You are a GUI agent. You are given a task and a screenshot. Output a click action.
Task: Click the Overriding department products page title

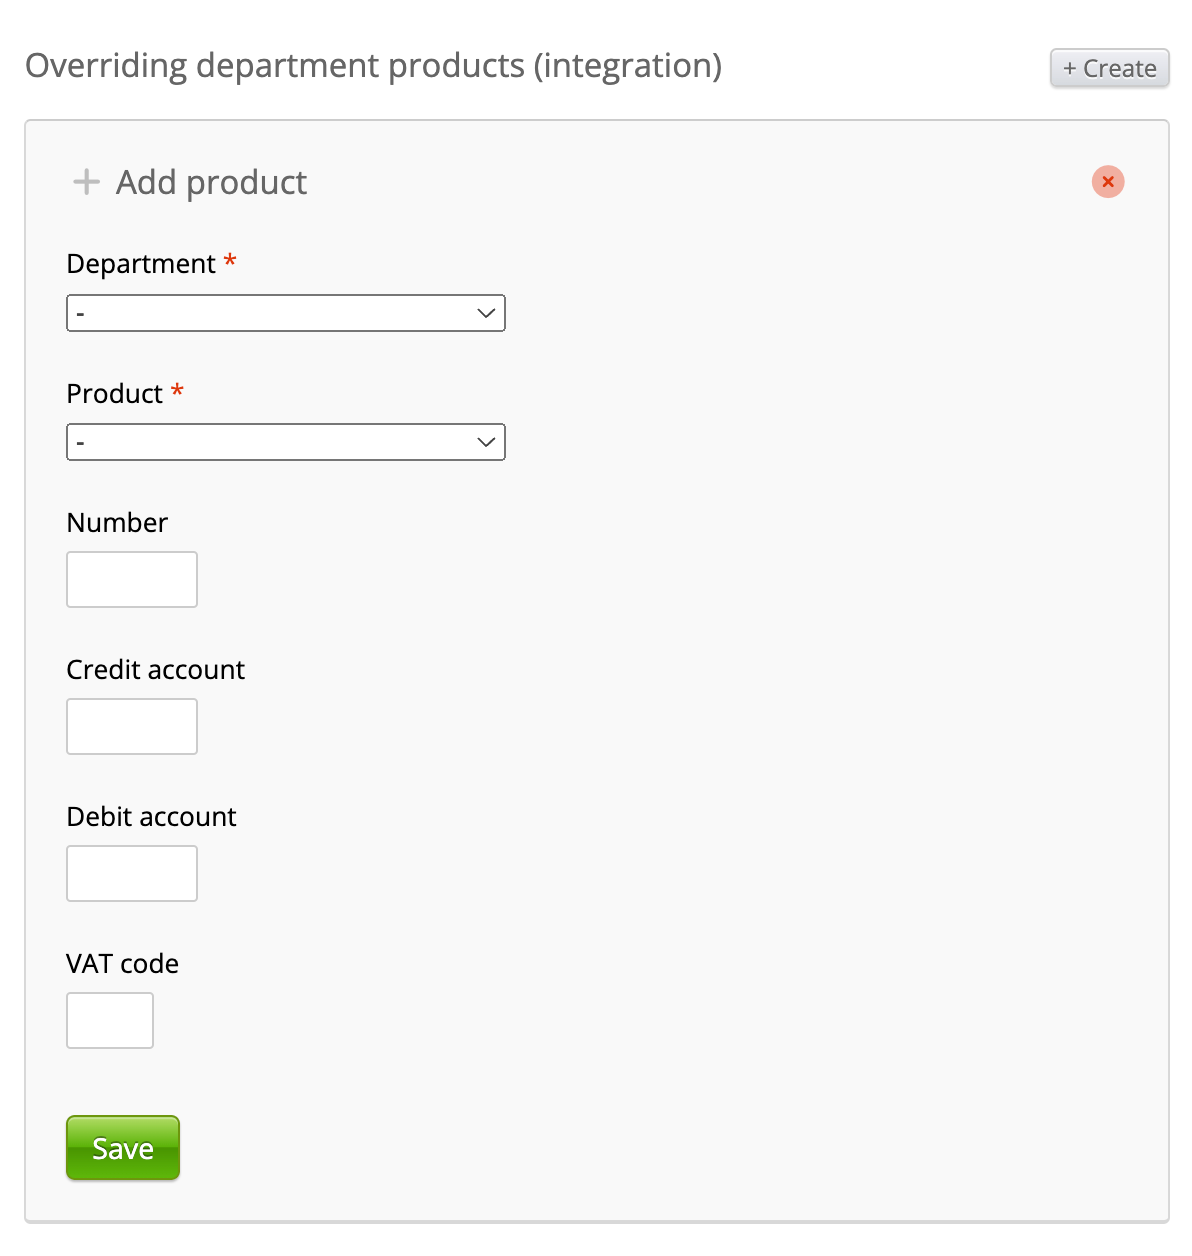coord(373,66)
